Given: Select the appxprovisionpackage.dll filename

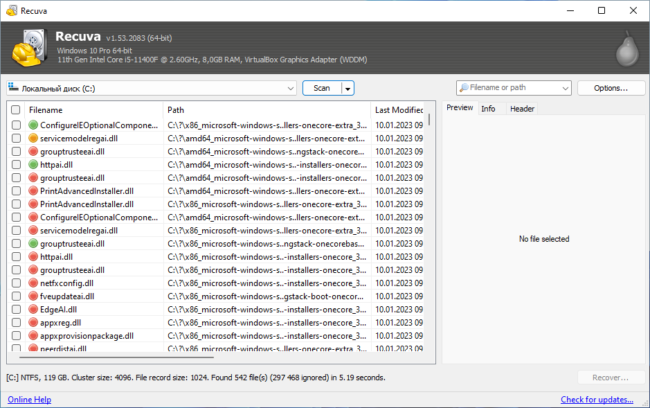Looking at the screenshot, I should coord(87,336).
